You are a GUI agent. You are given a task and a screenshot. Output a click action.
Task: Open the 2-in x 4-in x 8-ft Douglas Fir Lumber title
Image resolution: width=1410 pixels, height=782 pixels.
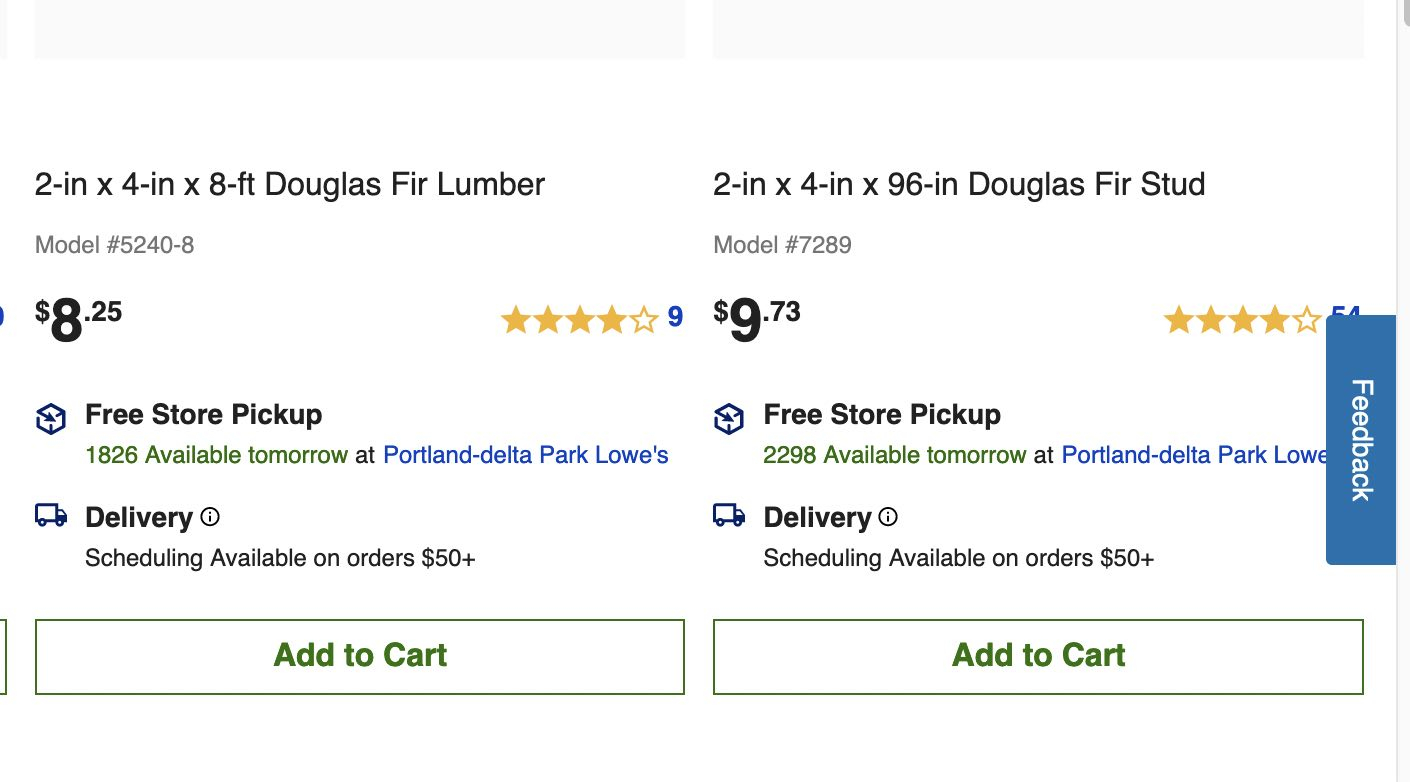(290, 185)
